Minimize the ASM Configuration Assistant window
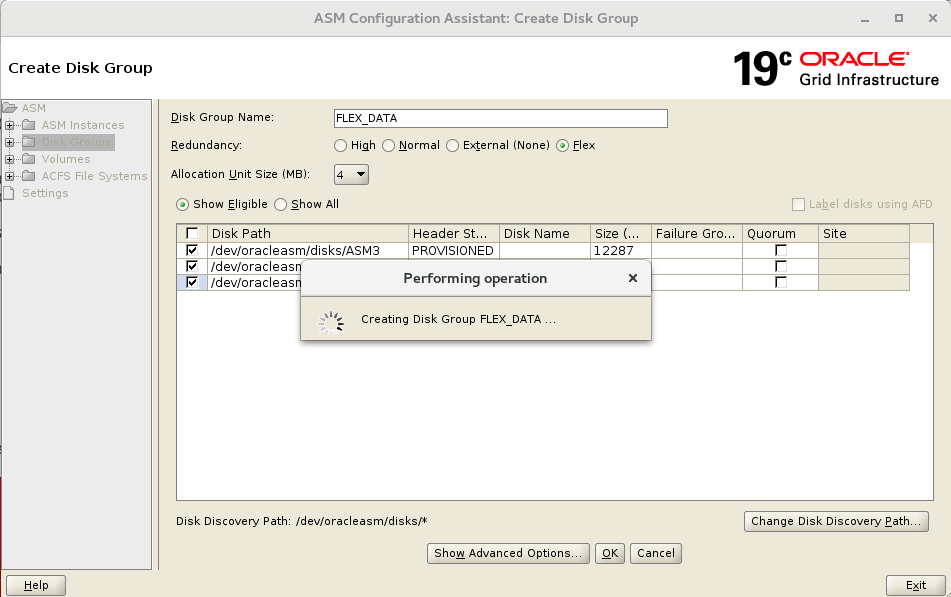The image size is (951, 597). coord(865,19)
